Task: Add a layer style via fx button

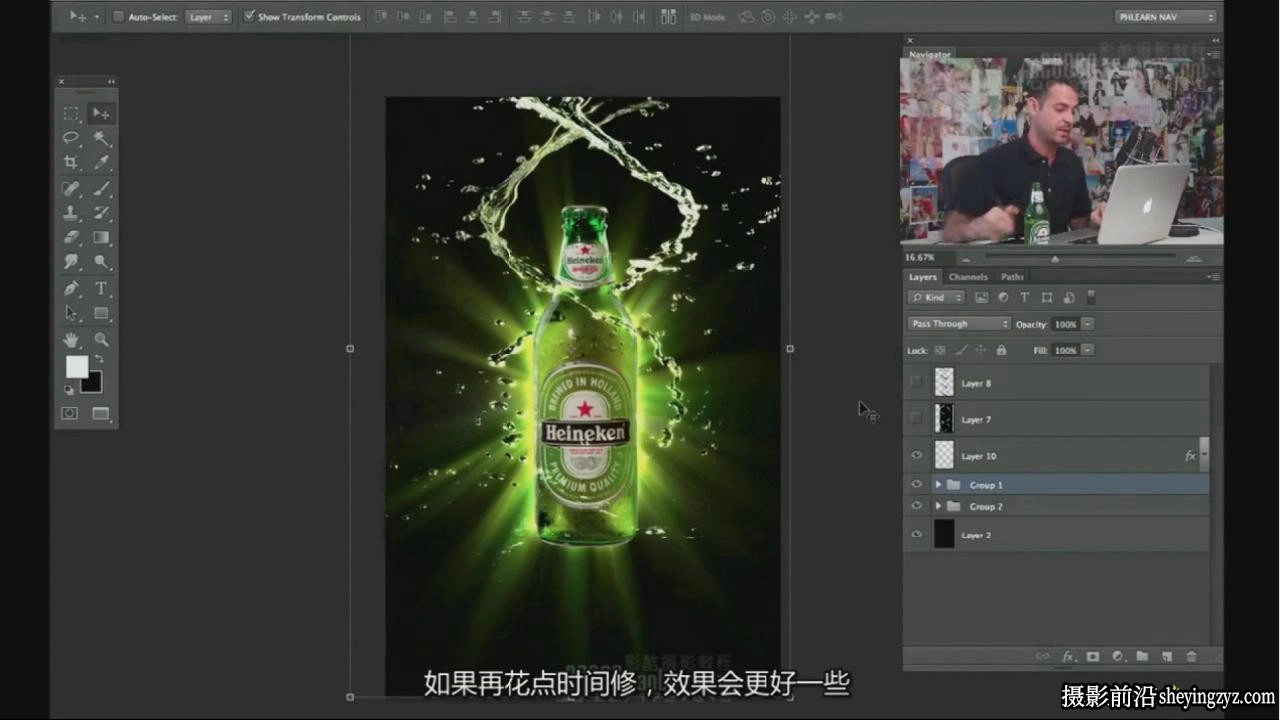Action: (1068, 656)
